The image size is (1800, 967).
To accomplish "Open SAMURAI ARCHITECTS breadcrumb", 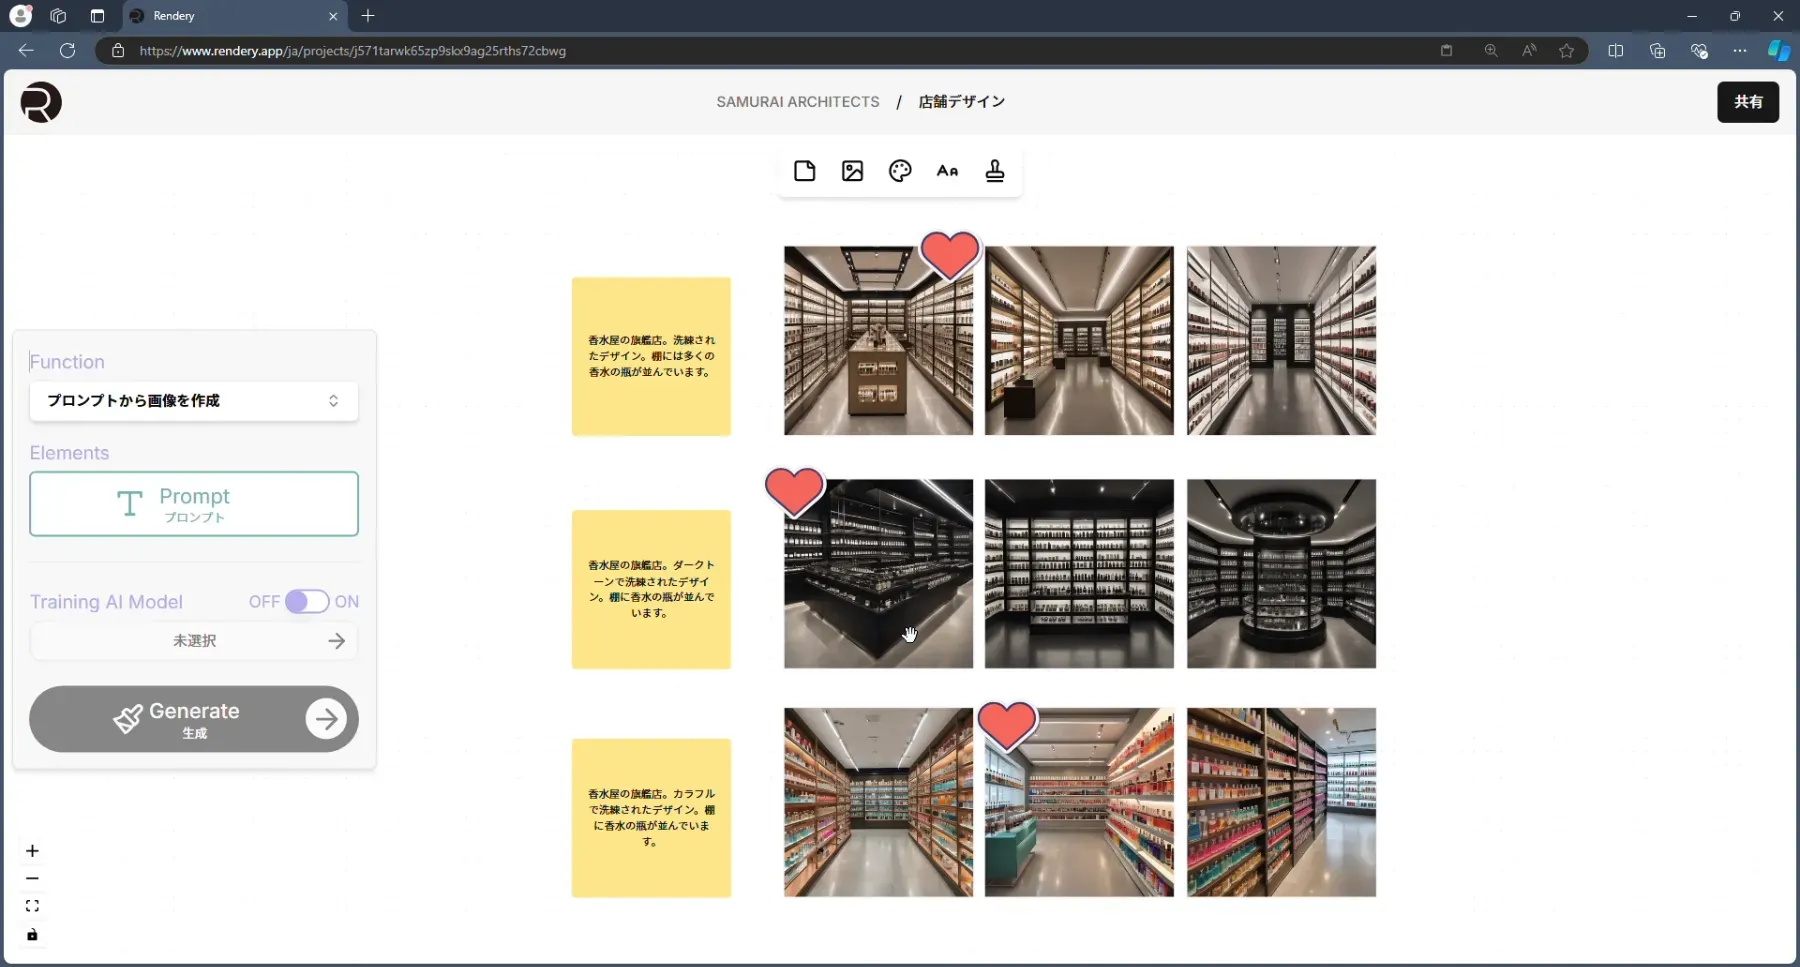I will (x=797, y=102).
